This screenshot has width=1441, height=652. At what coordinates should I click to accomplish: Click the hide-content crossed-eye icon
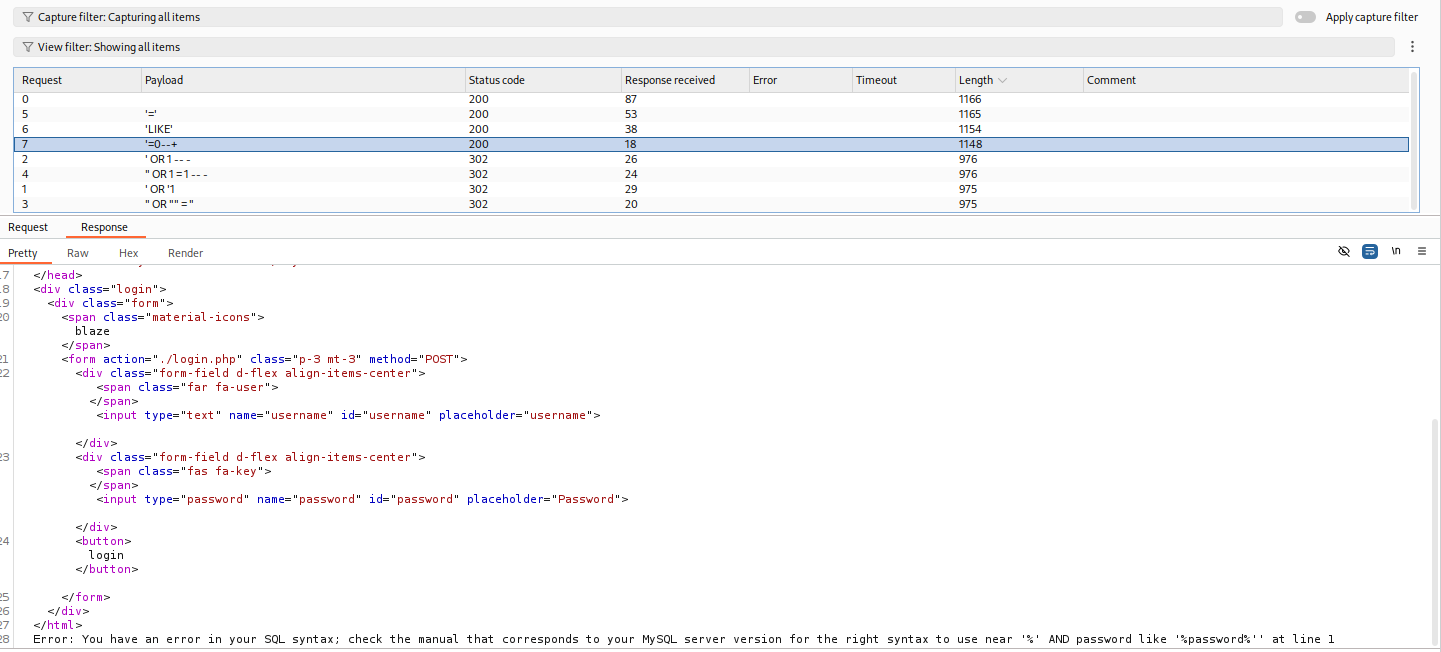(x=1344, y=251)
